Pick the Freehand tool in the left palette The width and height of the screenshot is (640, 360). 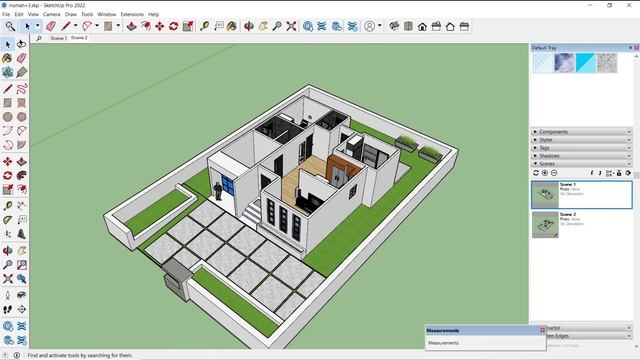(22, 88)
